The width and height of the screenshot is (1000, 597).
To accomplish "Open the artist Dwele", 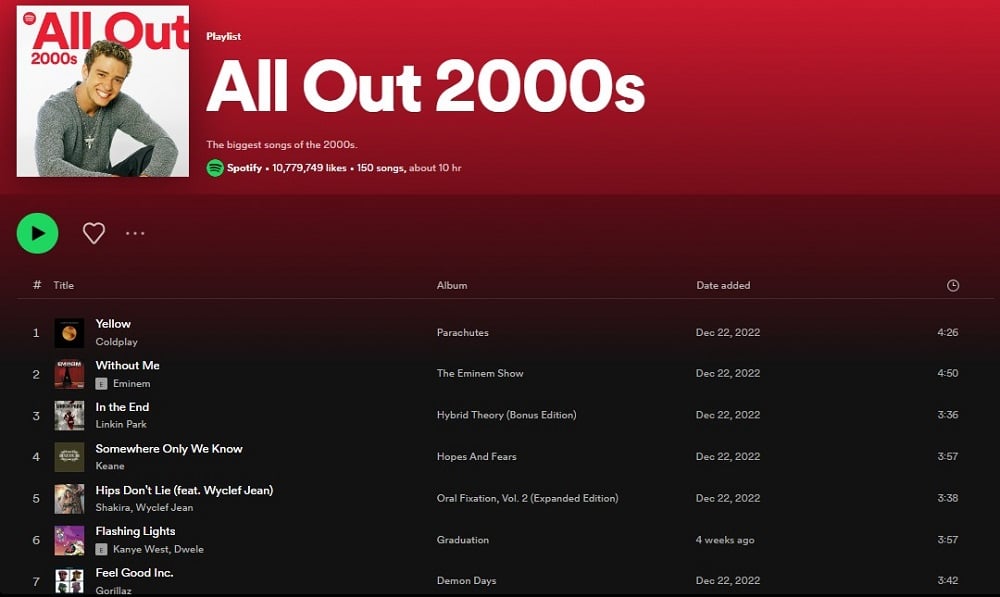I will pos(189,549).
